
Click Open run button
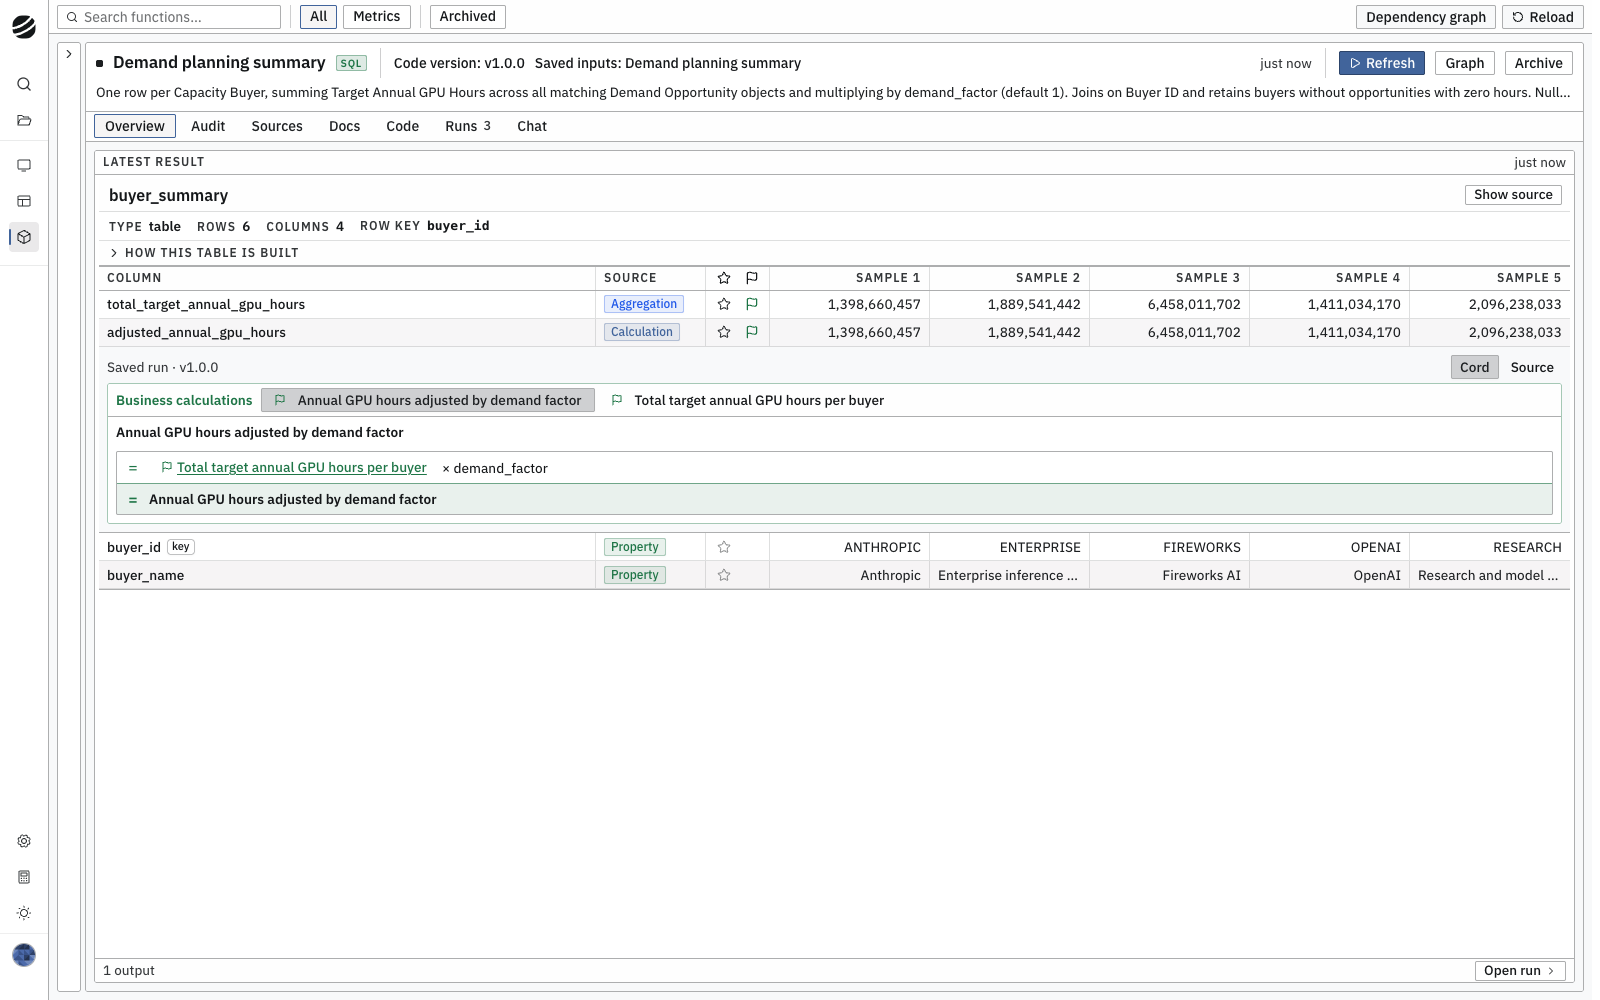tap(1520, 971)
